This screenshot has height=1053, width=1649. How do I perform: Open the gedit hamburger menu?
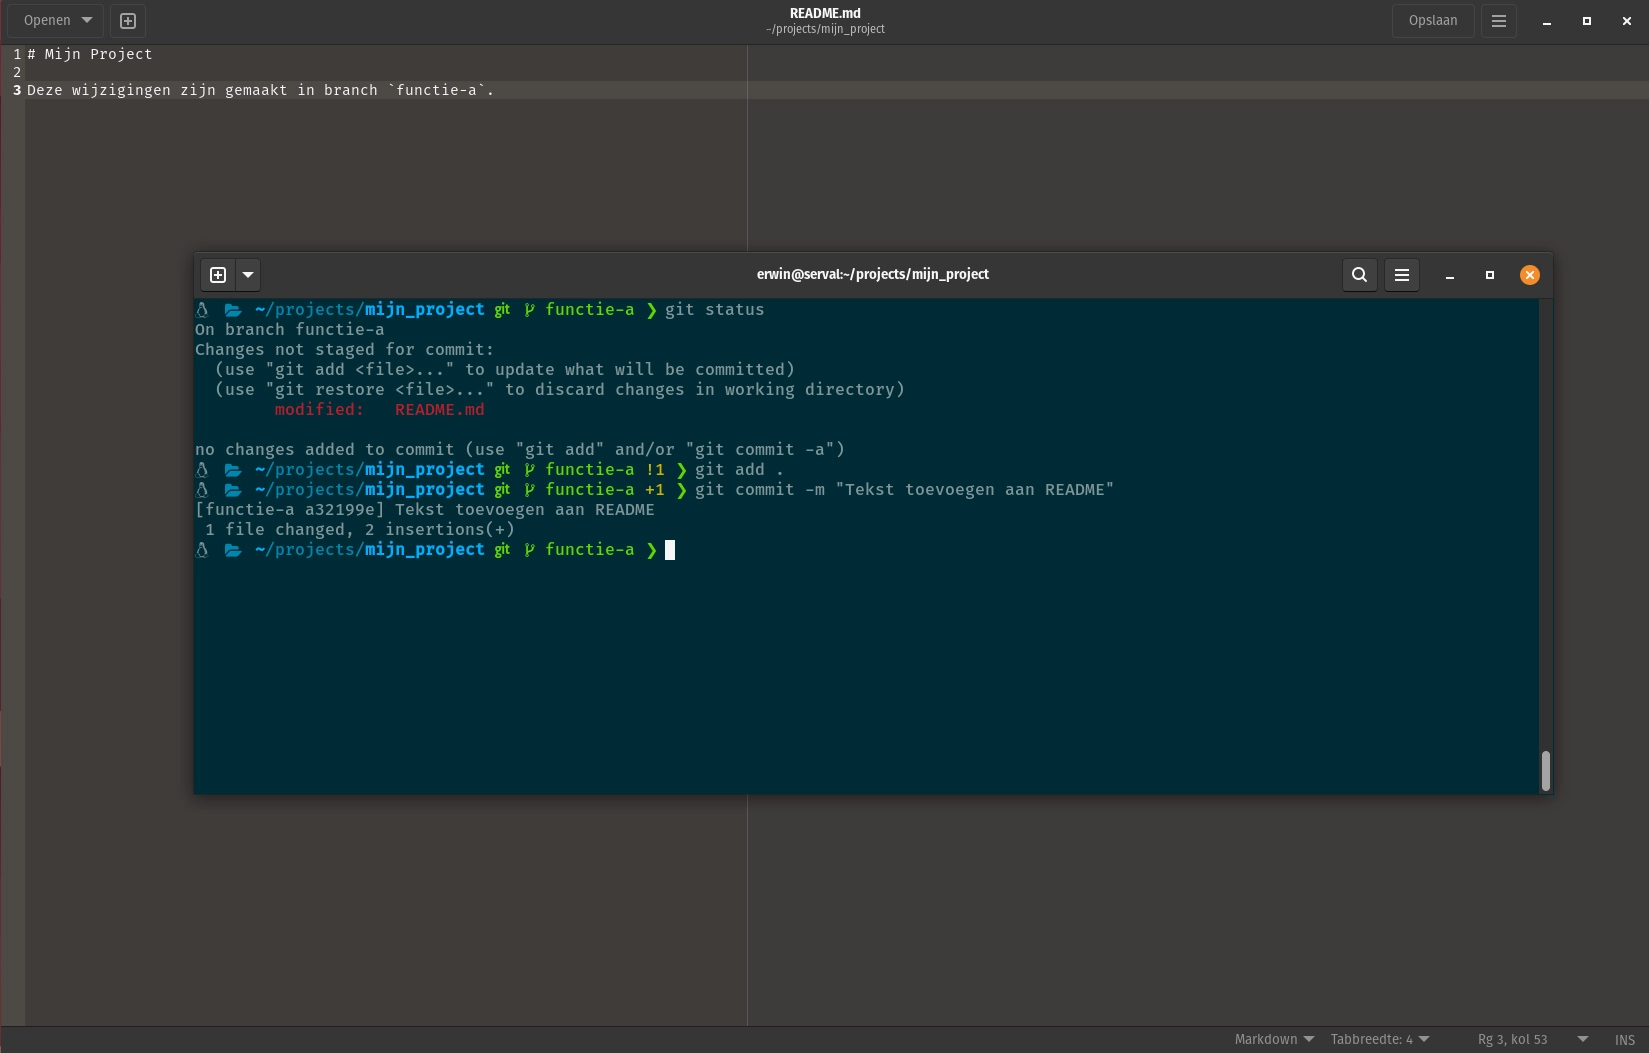[x=1499, y=21]
